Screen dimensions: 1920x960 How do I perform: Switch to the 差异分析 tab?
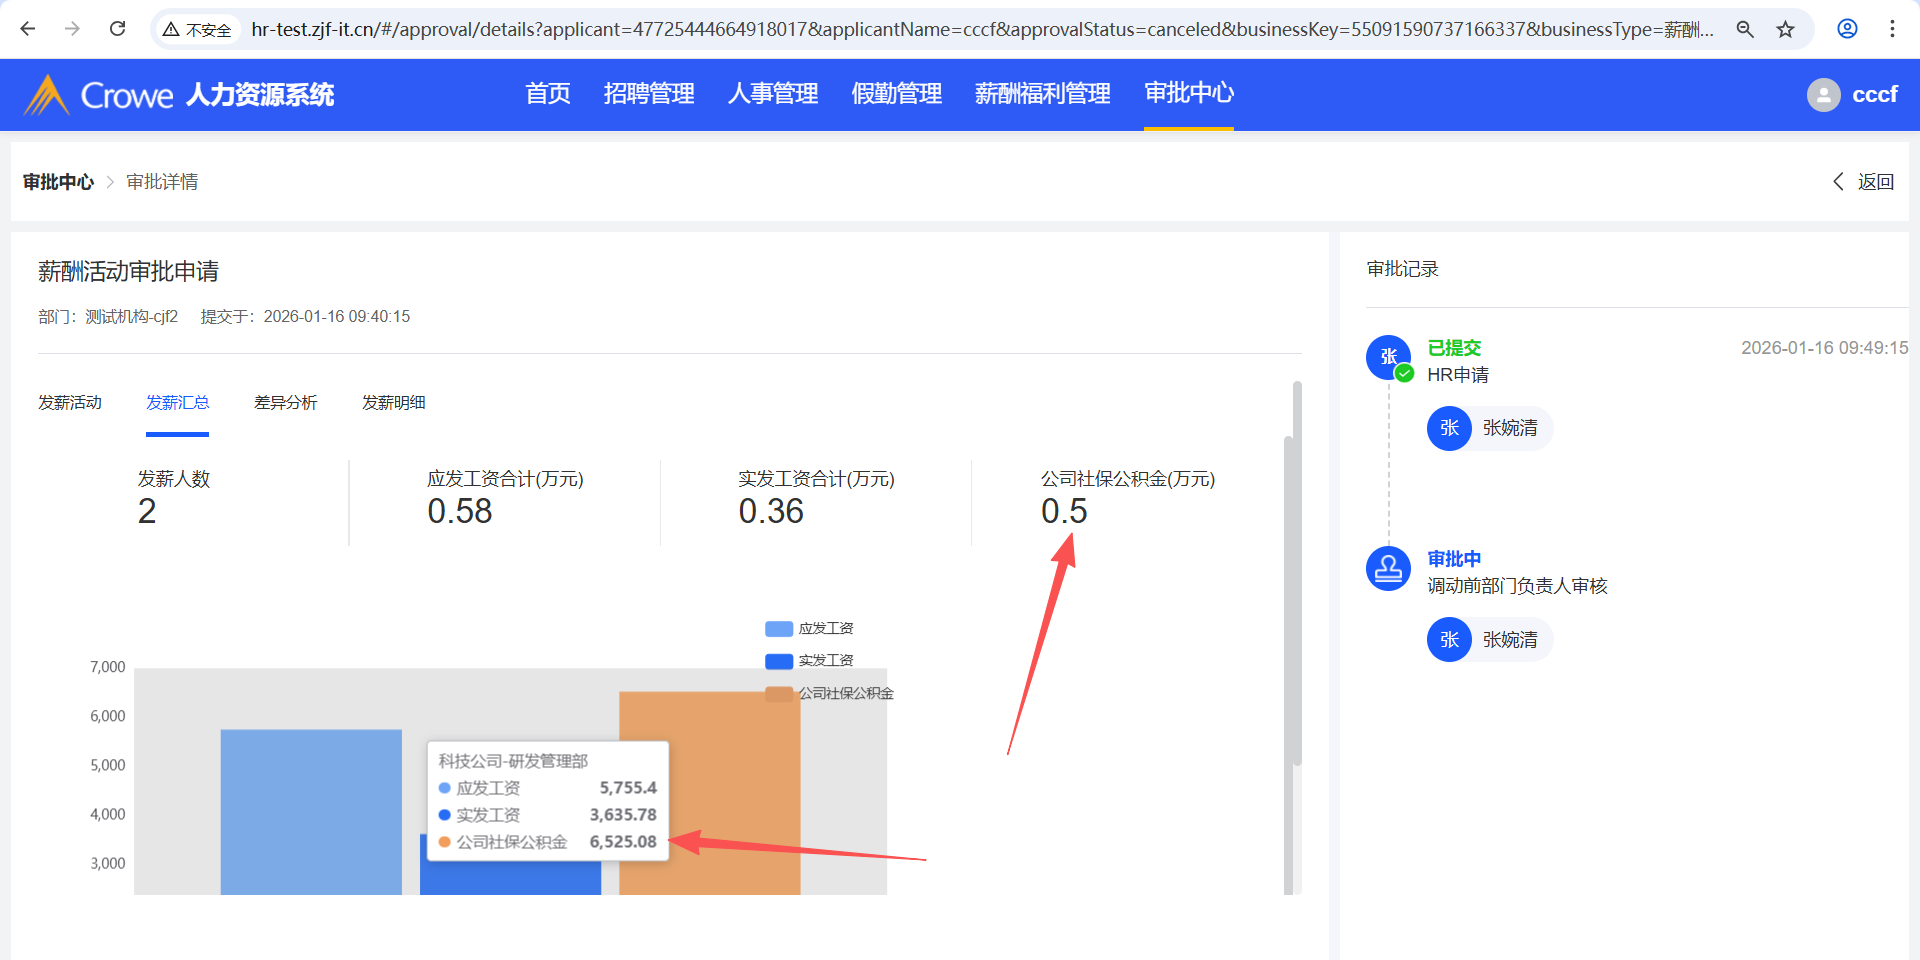(285, 403)
